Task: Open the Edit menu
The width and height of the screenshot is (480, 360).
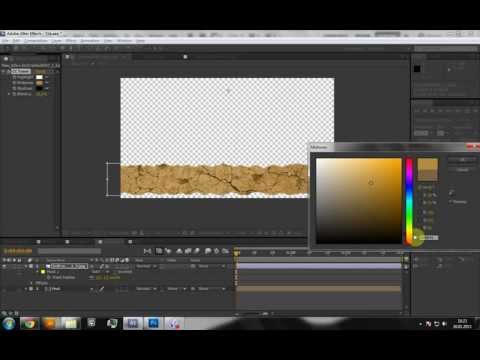Action: [x=16, y=41]
